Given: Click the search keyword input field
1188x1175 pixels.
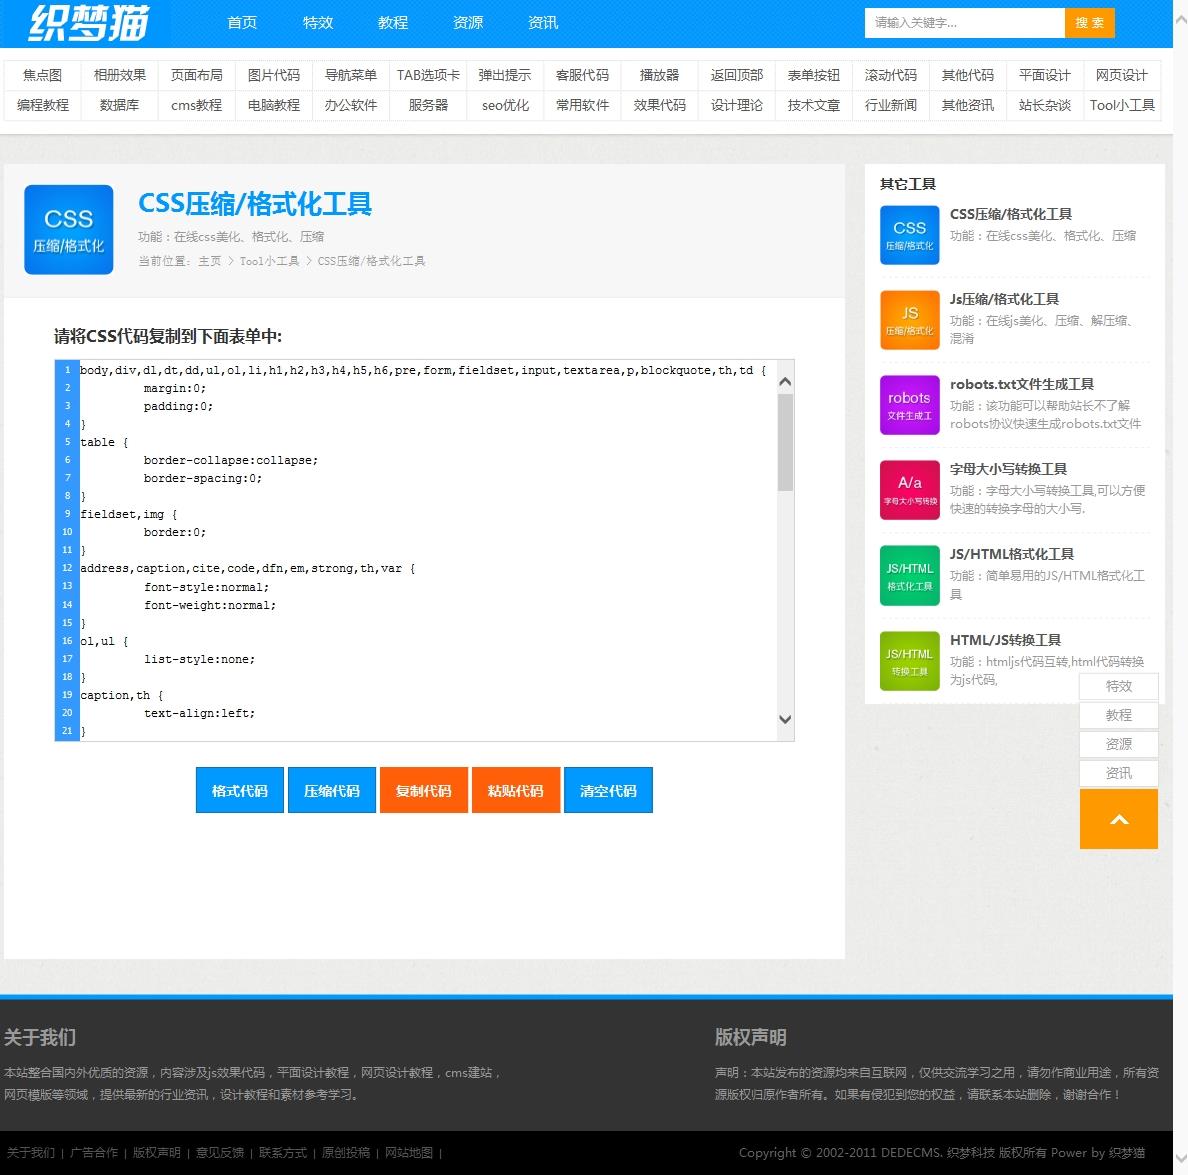Looking at the screenshot, I should click(x=963, y=23).
